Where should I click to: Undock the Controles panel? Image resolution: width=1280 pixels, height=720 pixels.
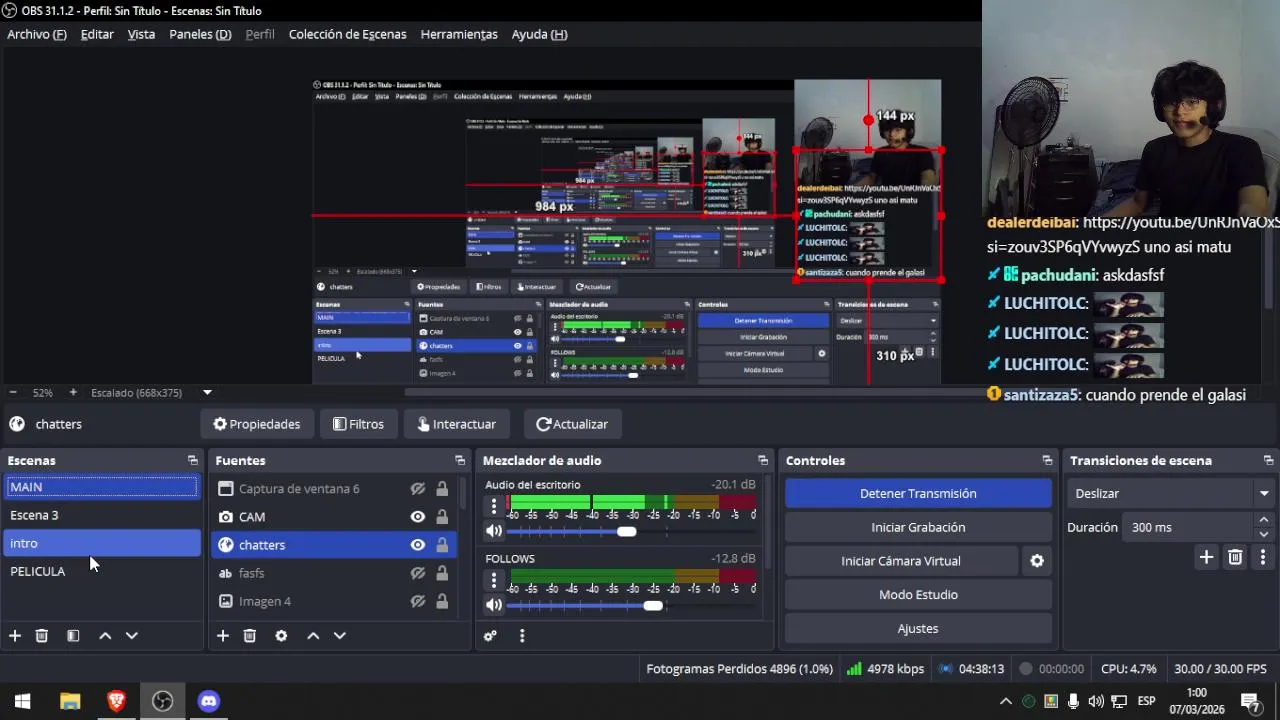1047,461
